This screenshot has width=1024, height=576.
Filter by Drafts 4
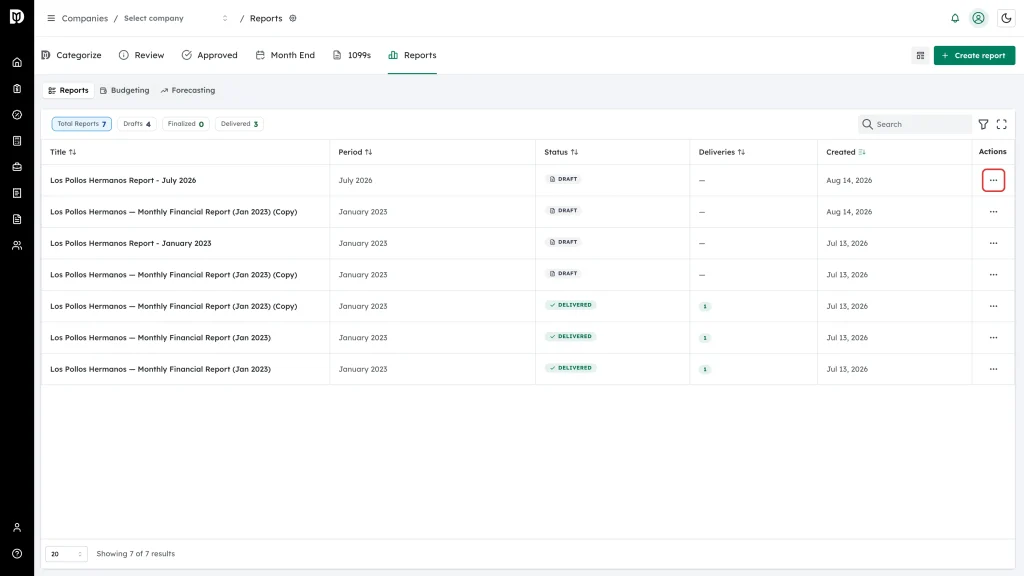[137, 124]
